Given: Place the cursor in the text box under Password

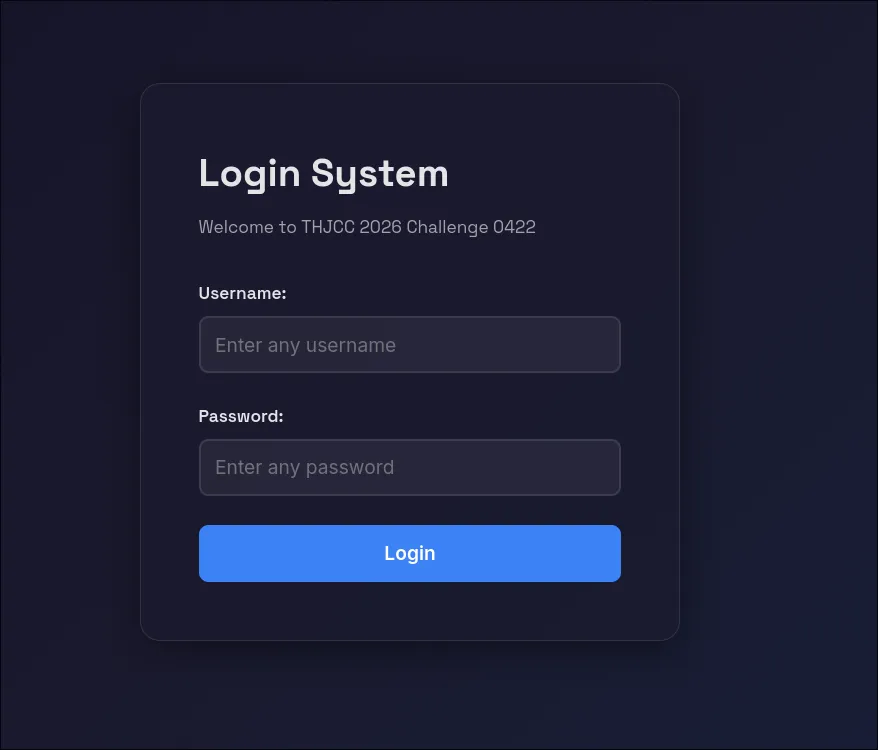Looking at the screenshot, I should click(x=409, y=467).
